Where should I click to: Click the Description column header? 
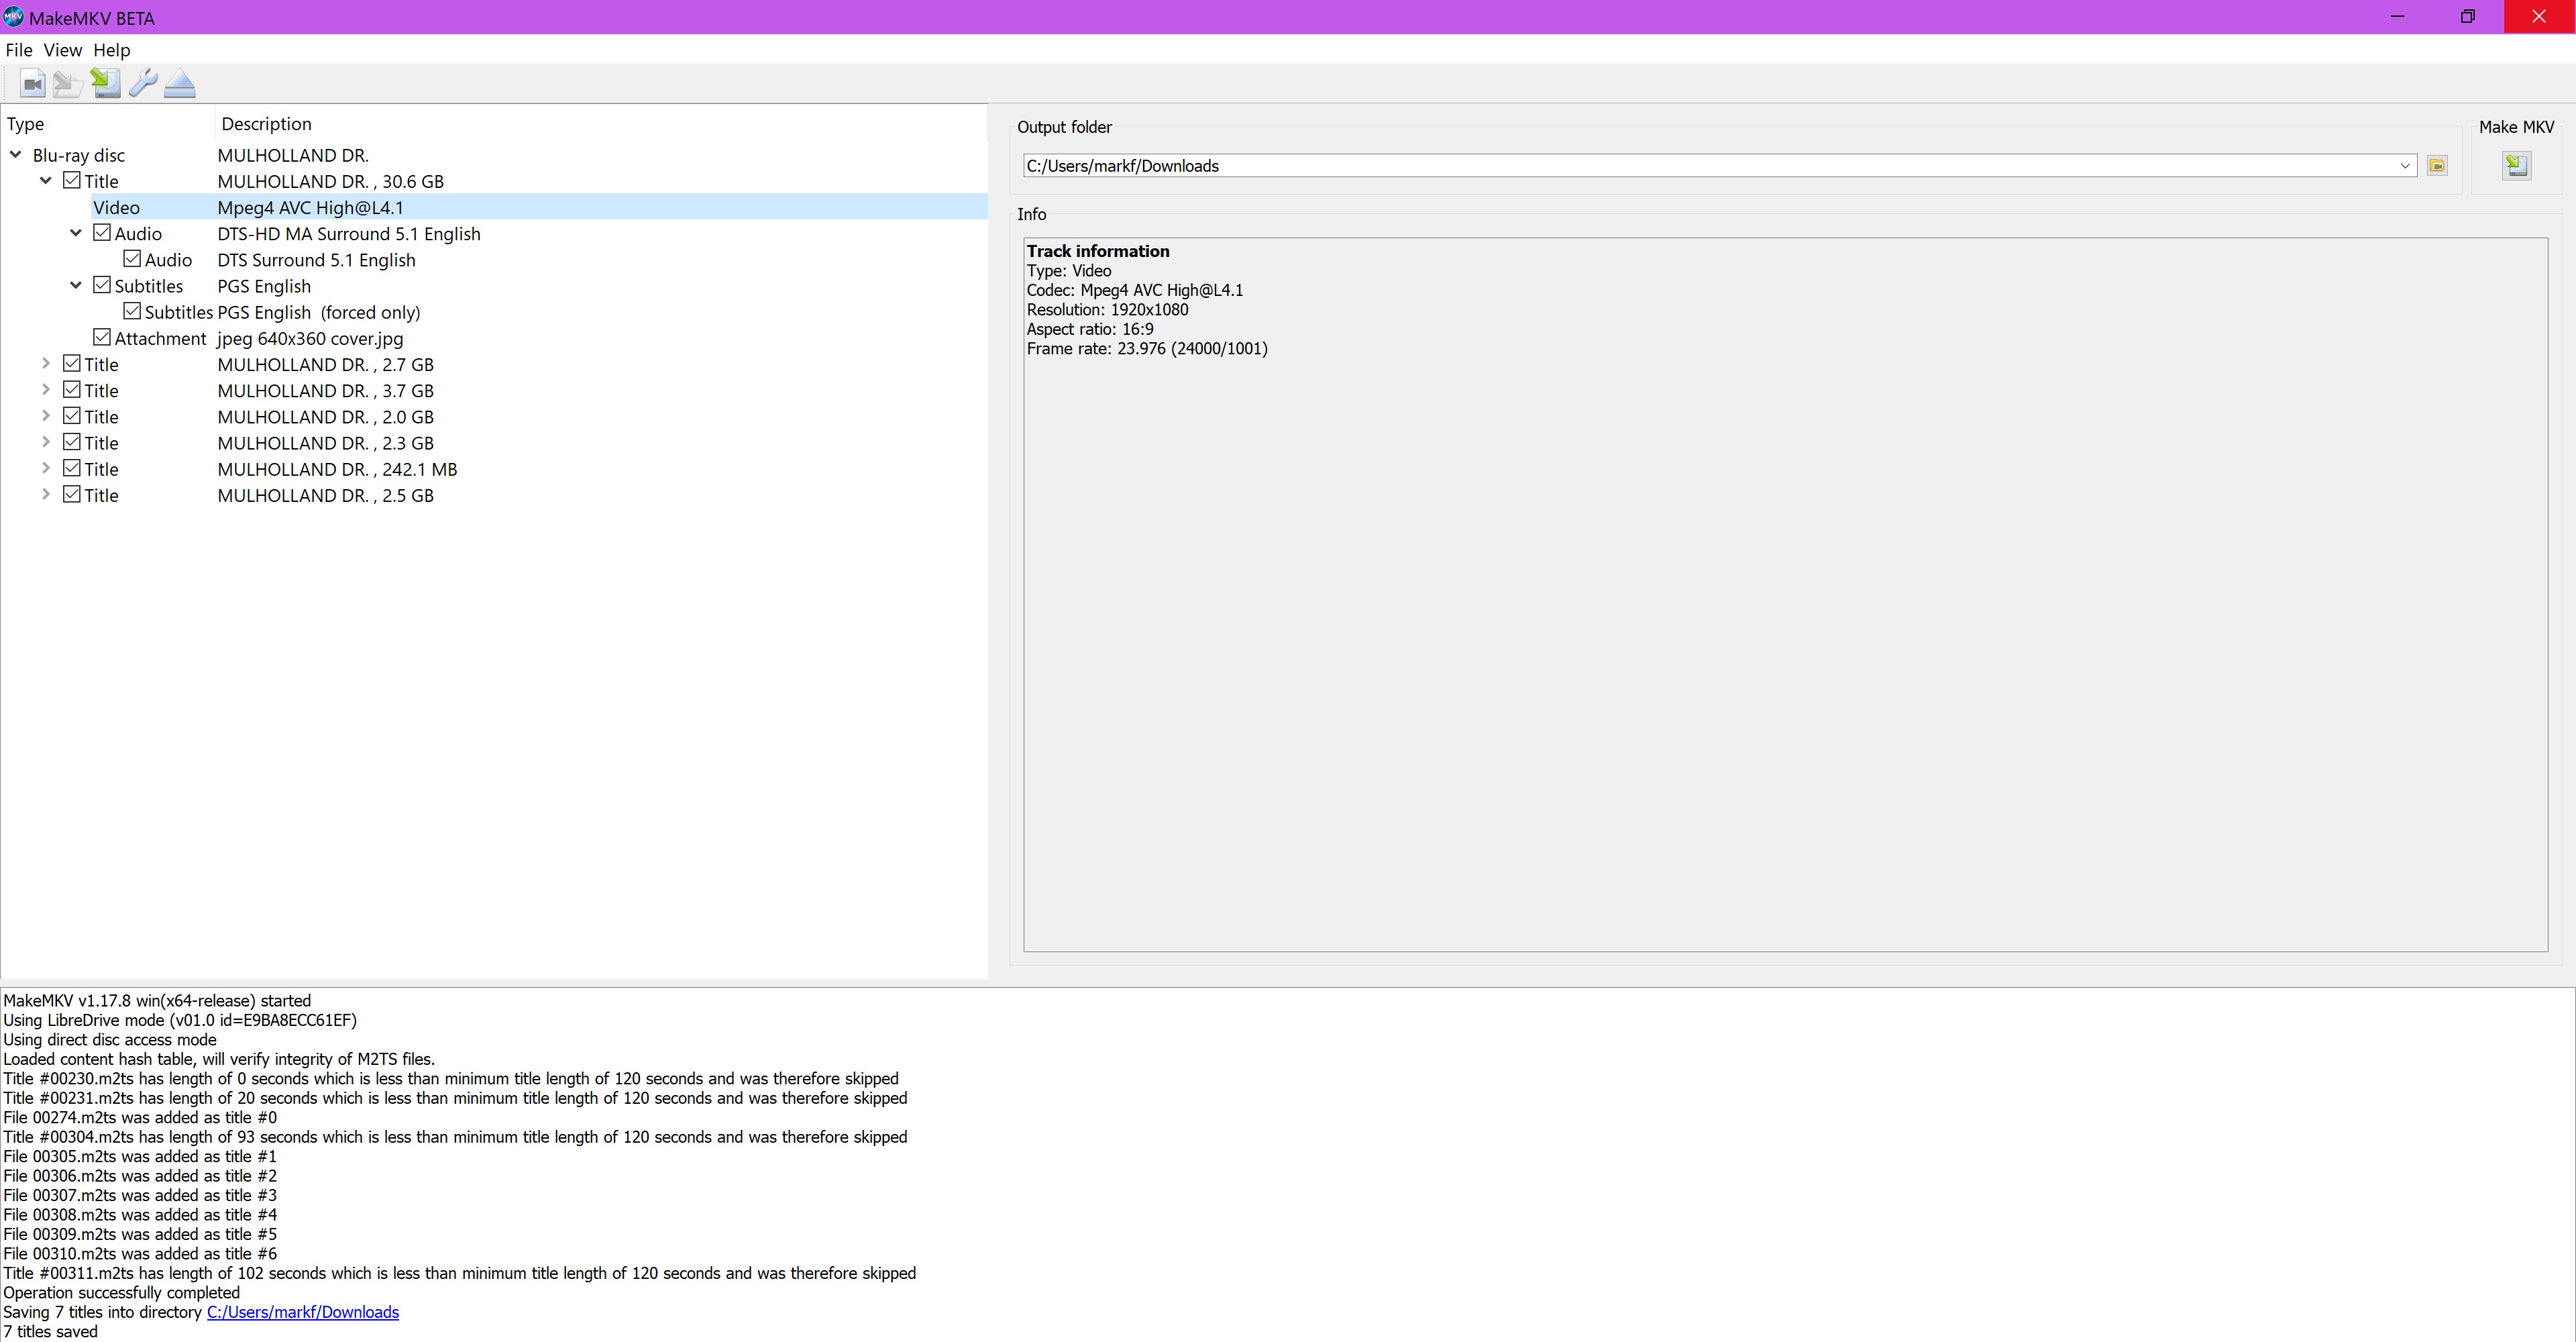[x=600, y=124]
